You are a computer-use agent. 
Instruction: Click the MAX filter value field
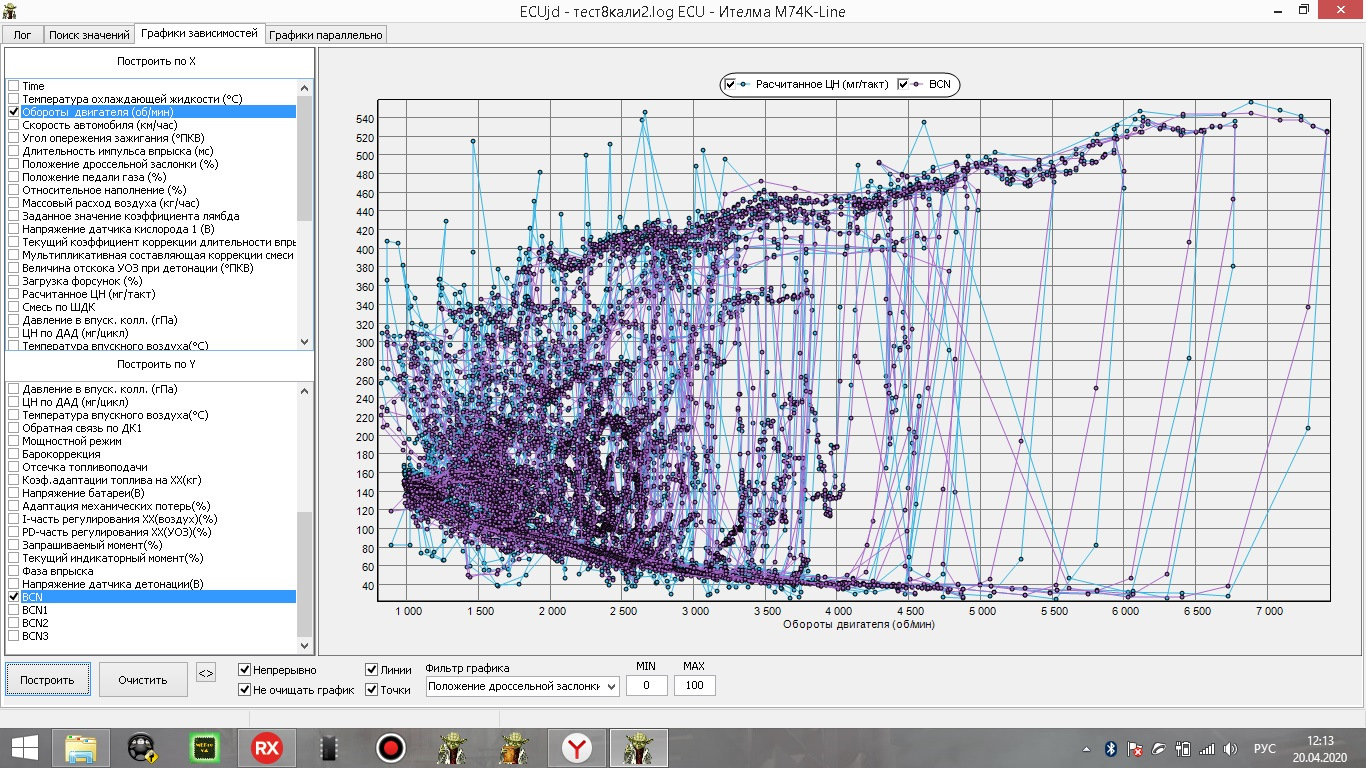pyautogui.click(x=694, y=686)
